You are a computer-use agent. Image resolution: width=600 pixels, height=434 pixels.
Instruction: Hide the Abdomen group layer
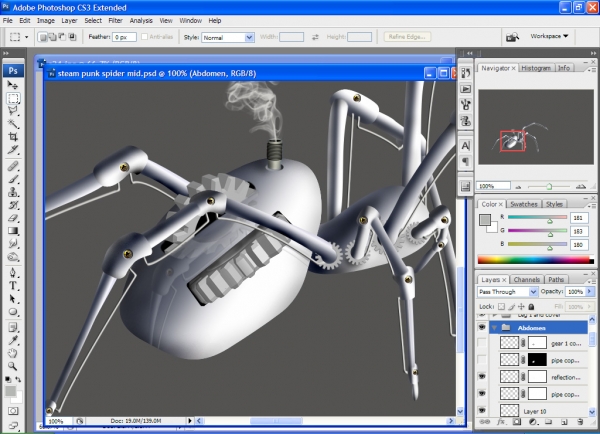point(482,328)
